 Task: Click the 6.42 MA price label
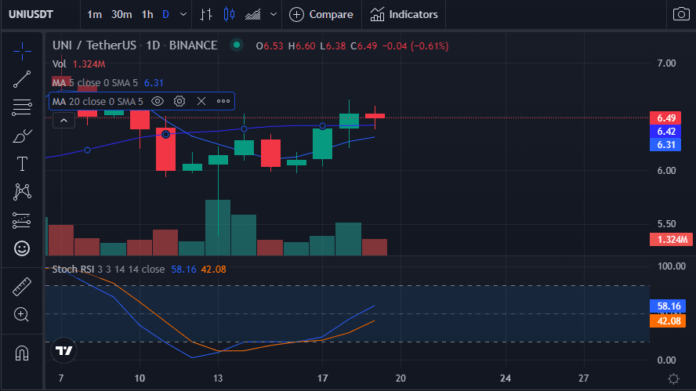665,131
